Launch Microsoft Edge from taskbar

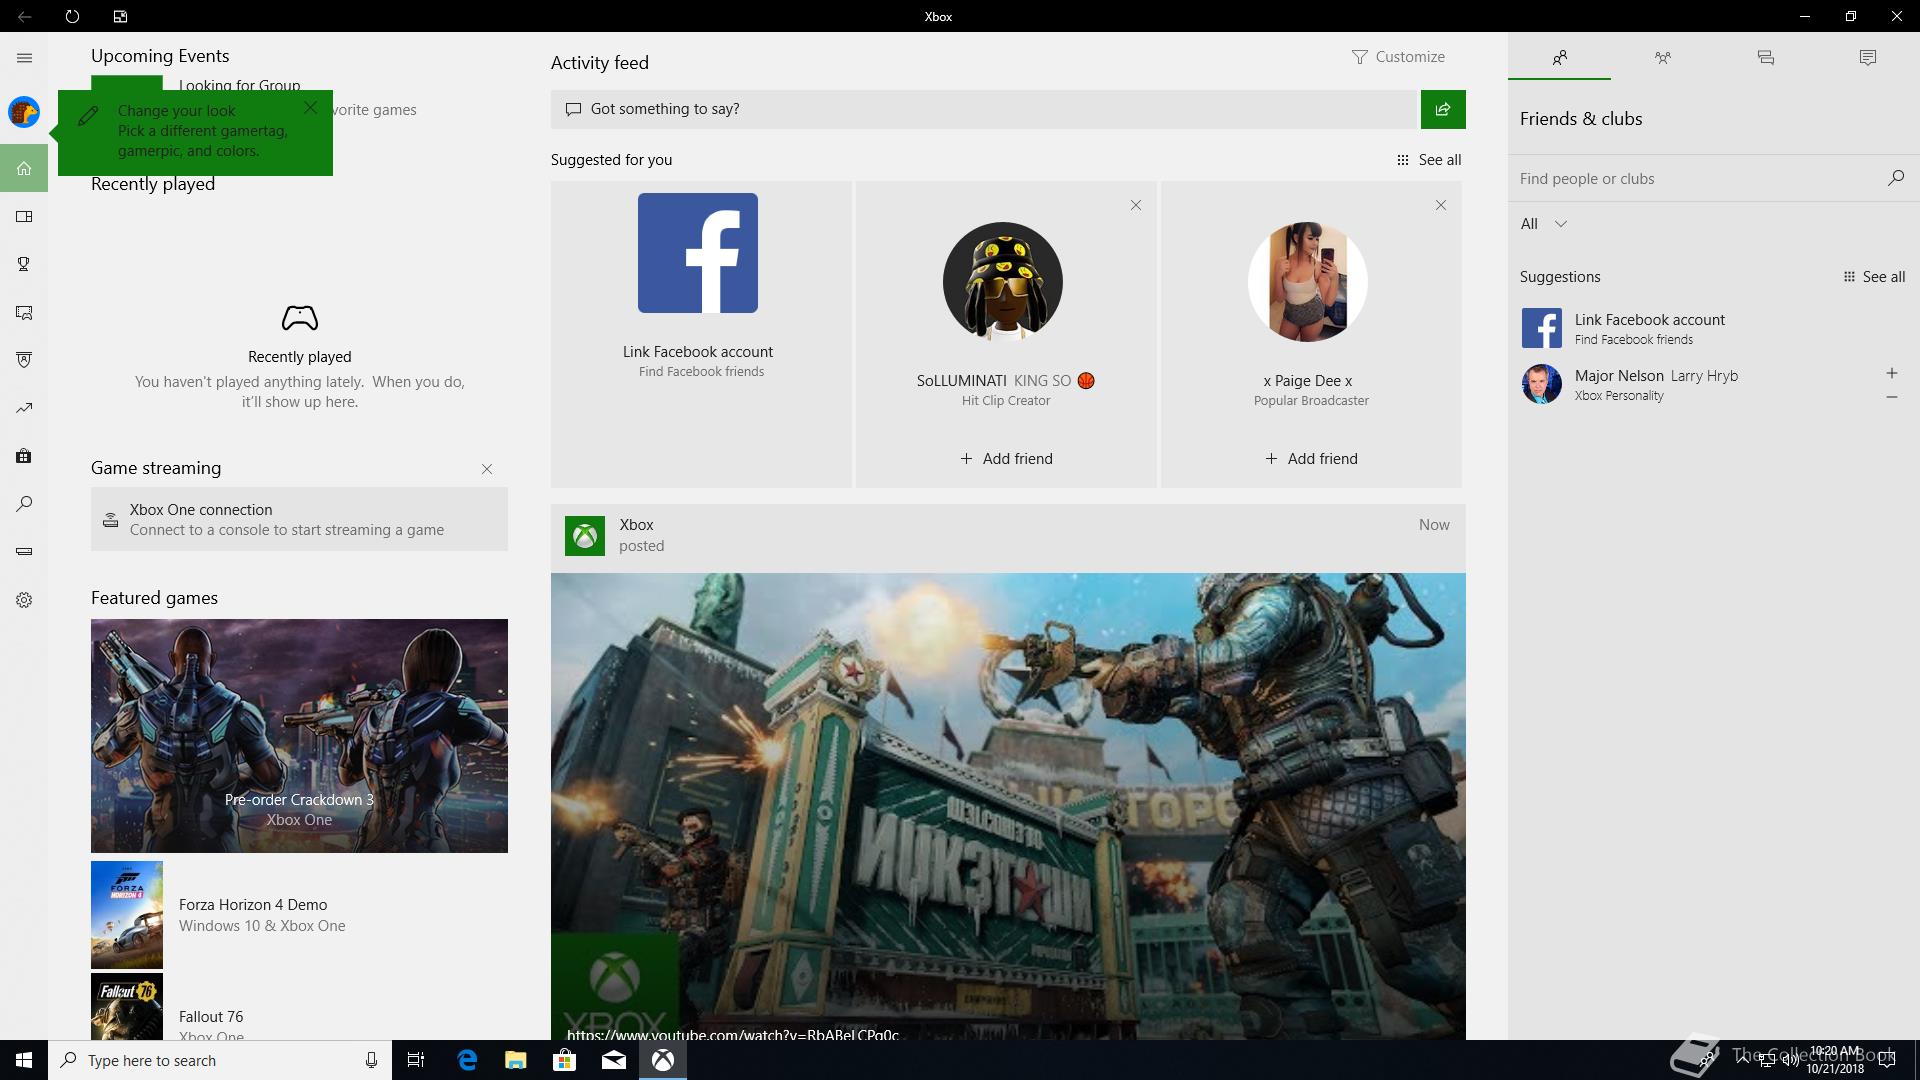[467, 1060]
